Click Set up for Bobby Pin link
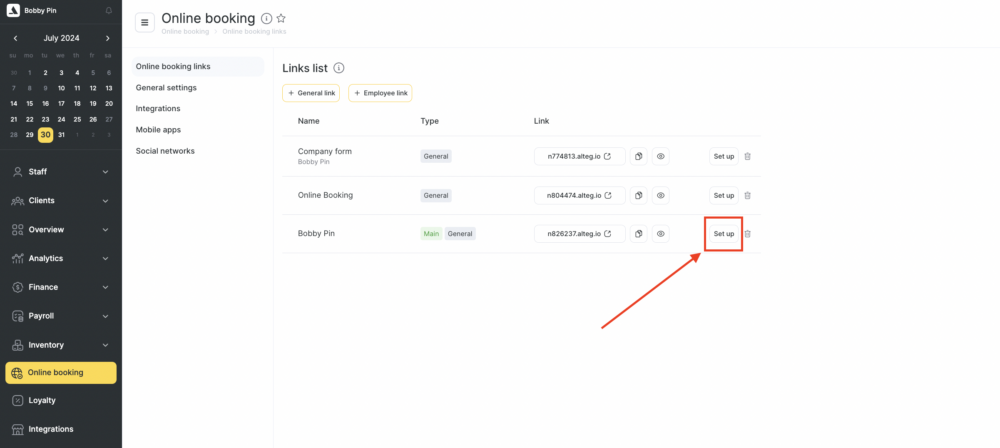 [723, 234]
